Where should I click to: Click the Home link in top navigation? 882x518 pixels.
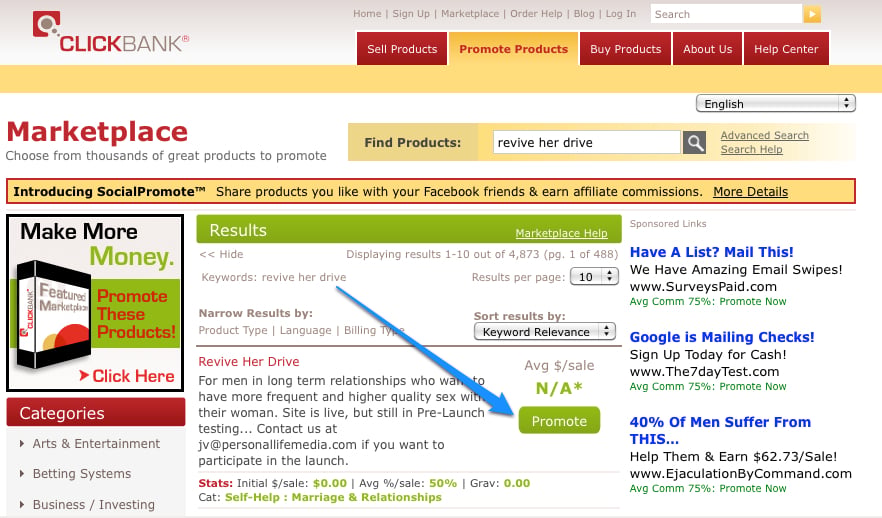tap(367, 13)
